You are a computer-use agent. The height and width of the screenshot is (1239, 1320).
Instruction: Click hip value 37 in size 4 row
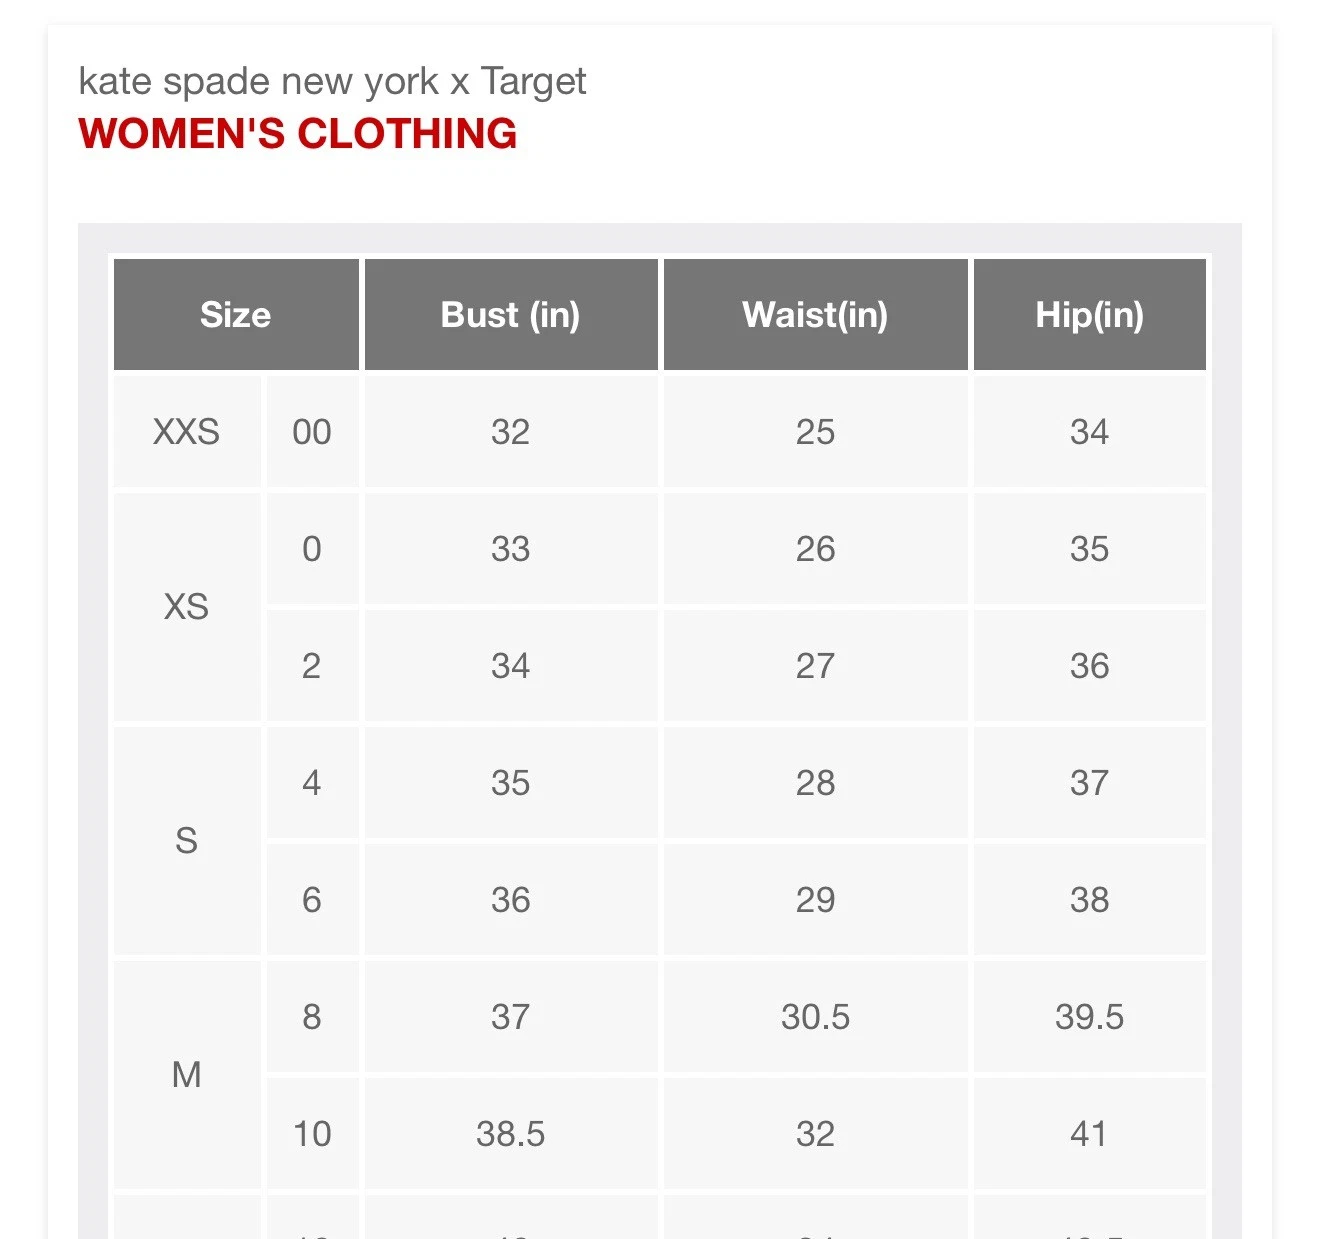coord(1089,783)
